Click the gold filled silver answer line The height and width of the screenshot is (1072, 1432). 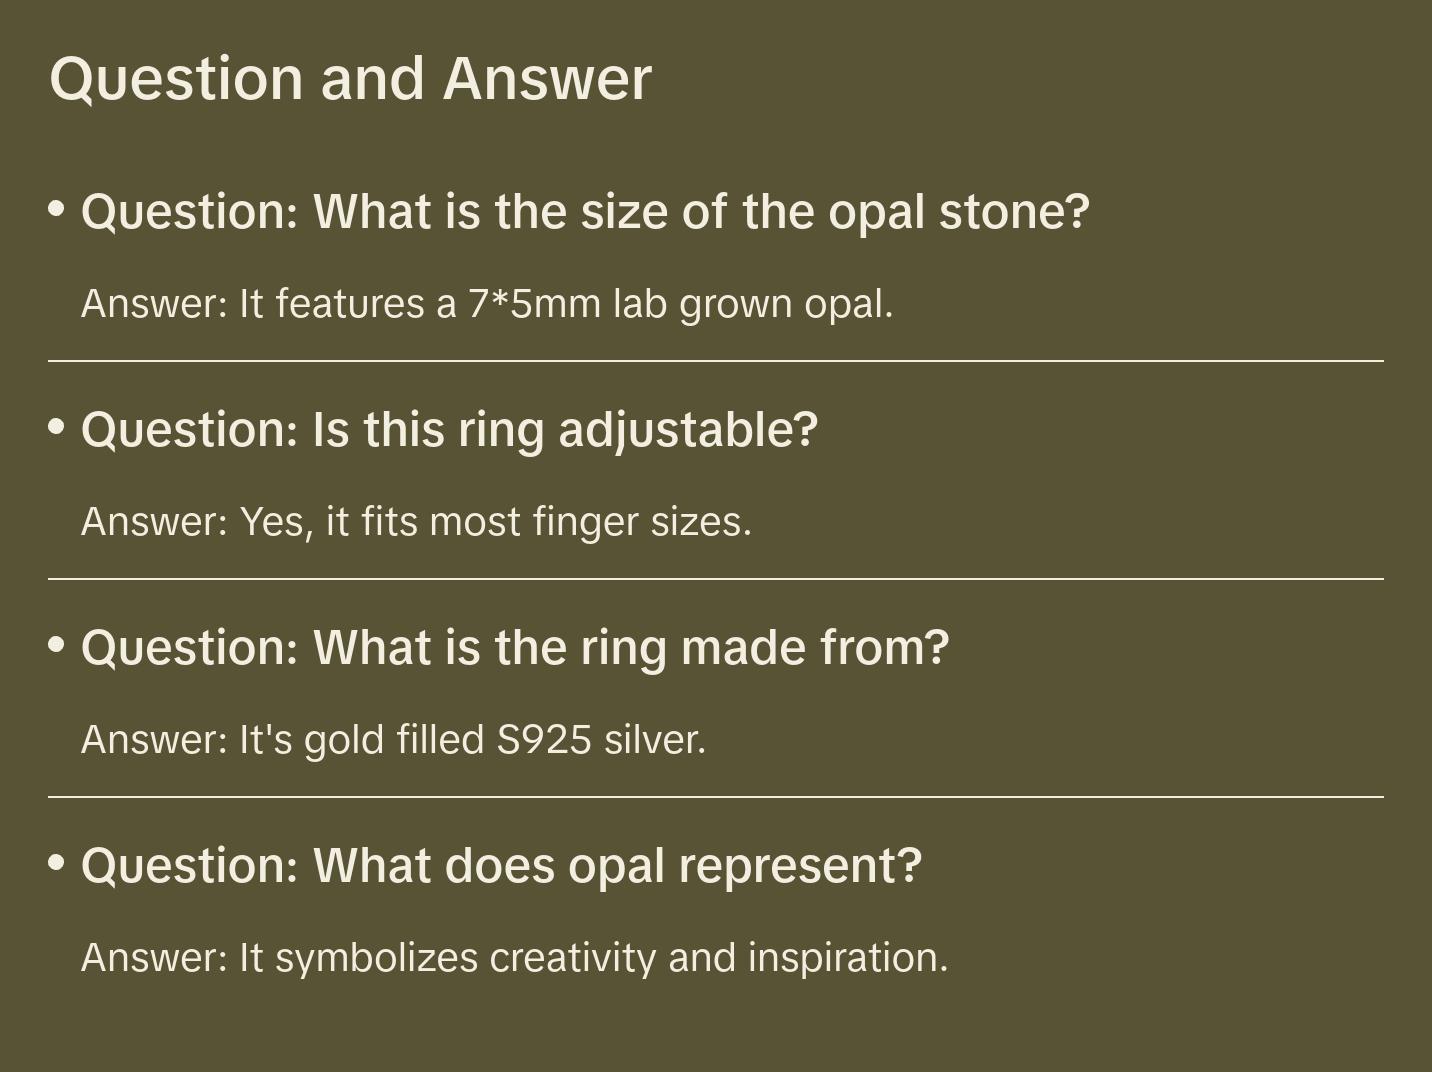coord(393,740)
